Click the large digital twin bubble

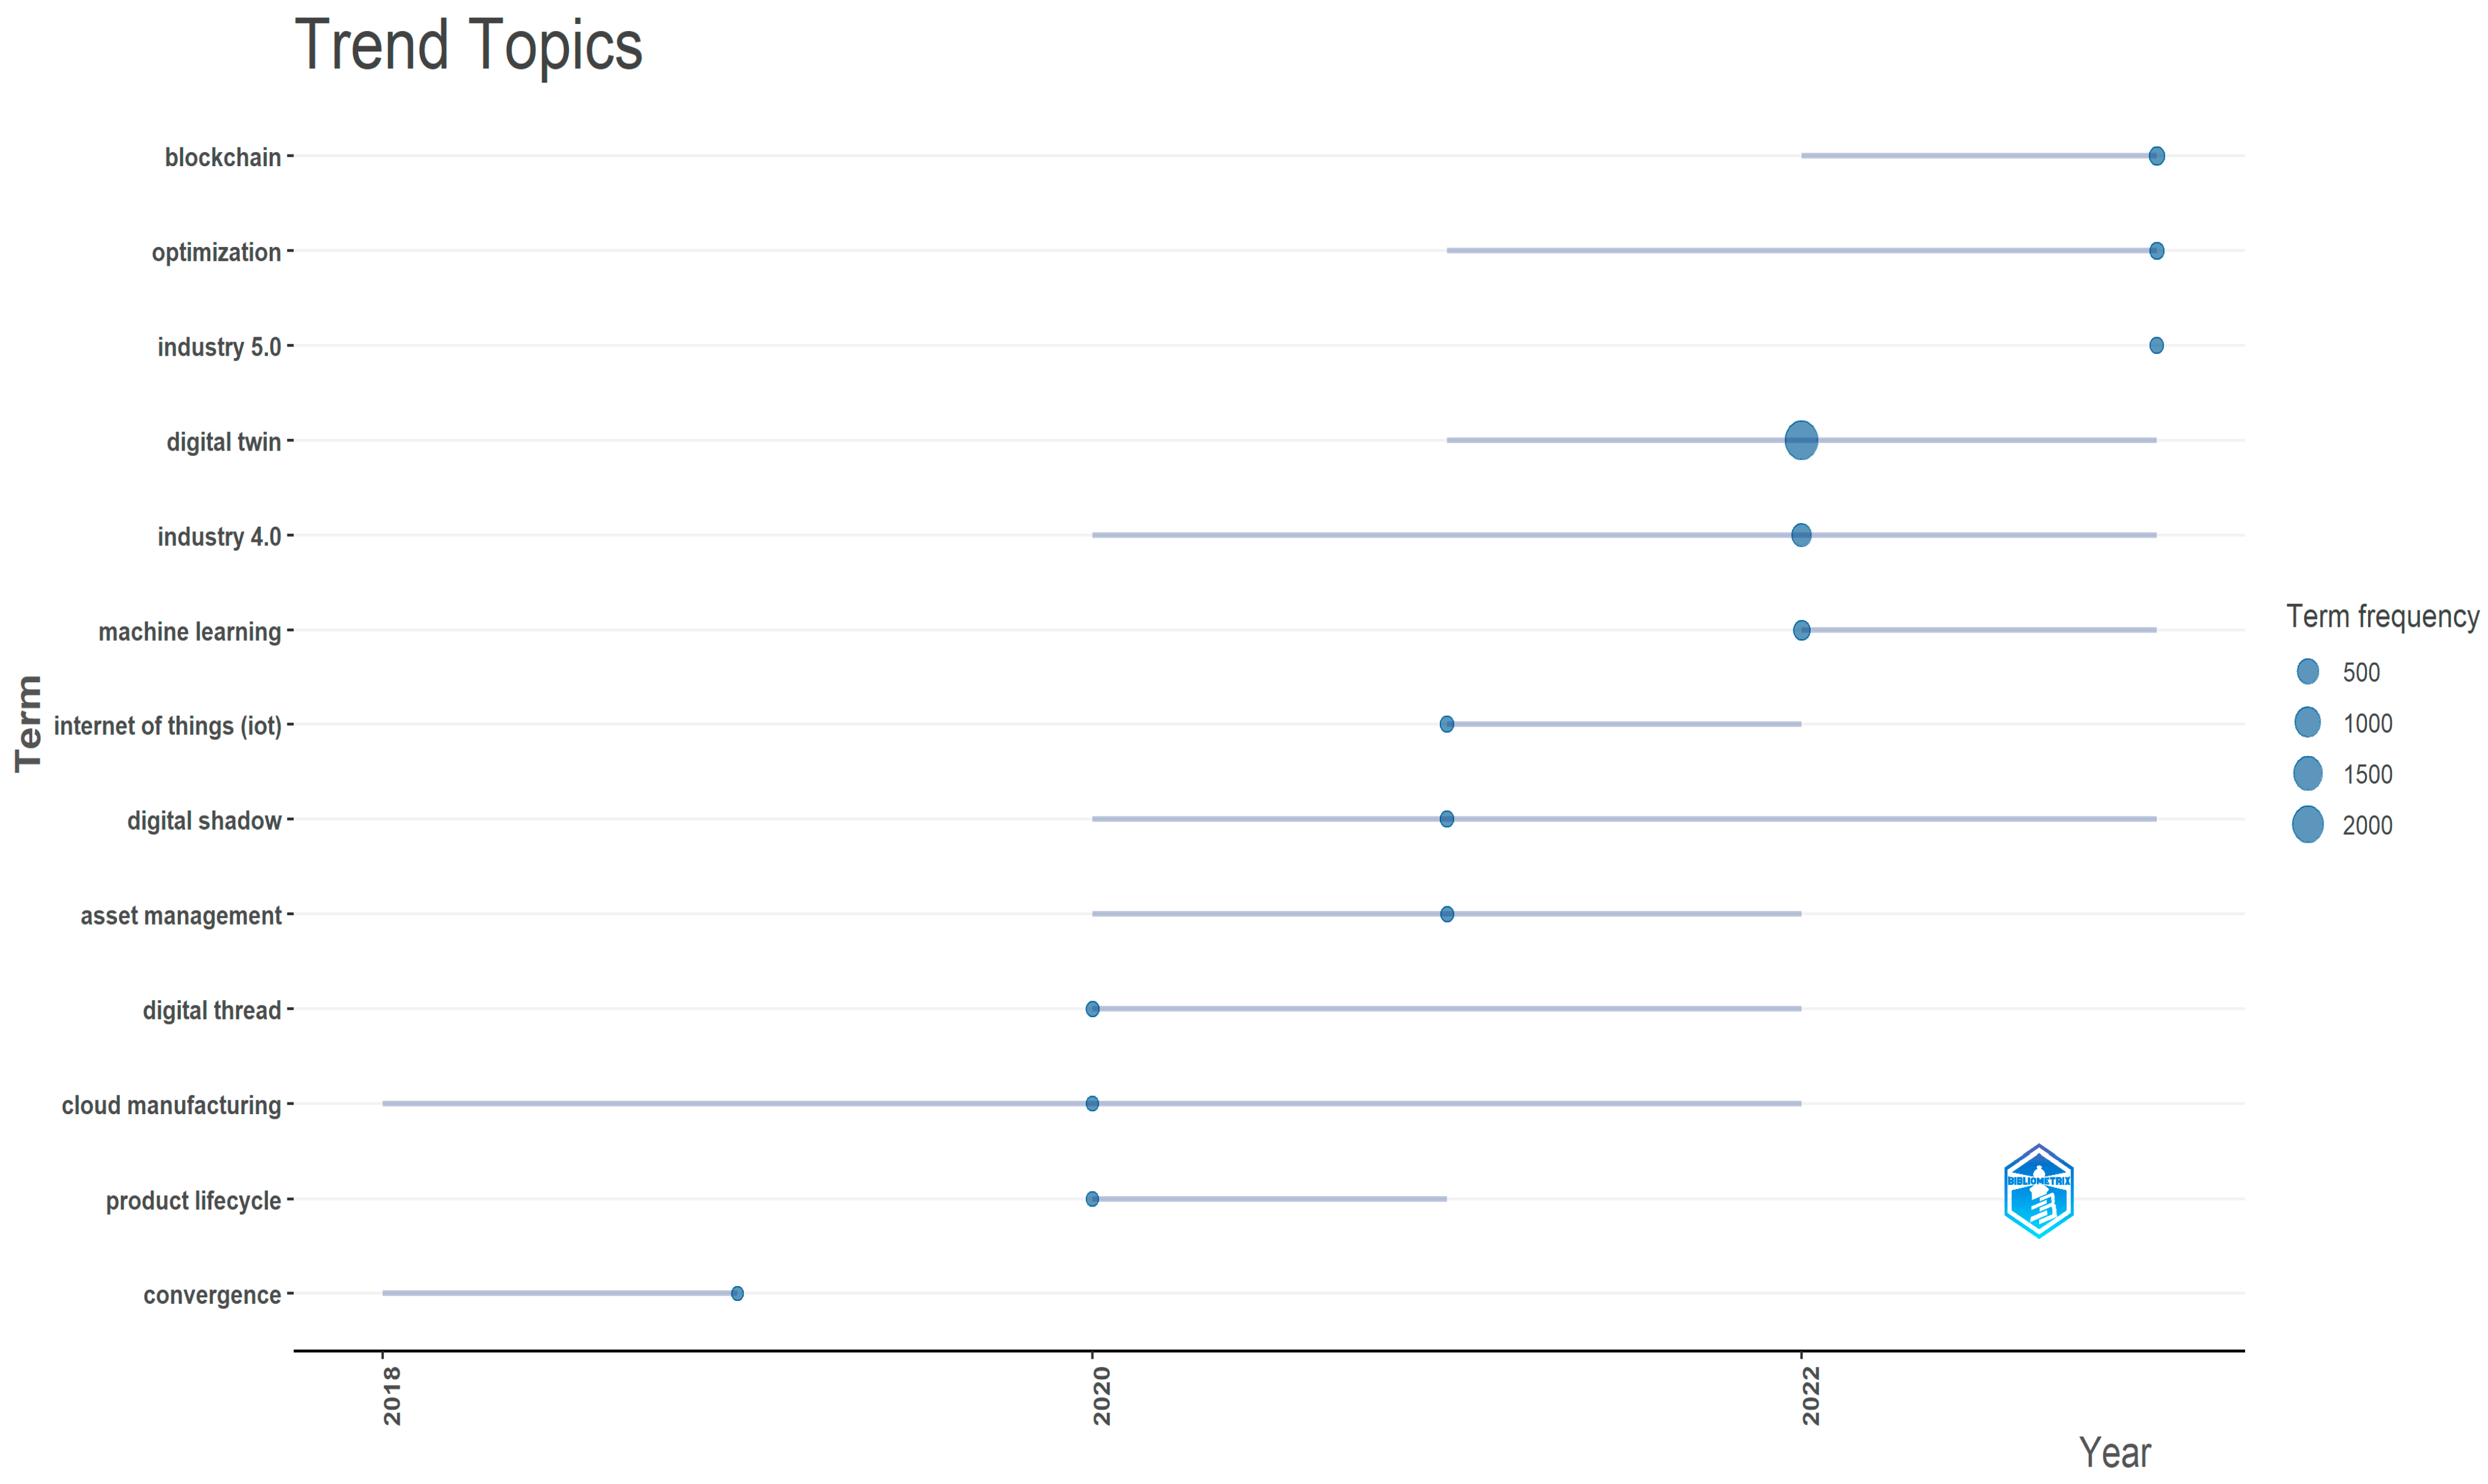click(x=1801, y=440)
